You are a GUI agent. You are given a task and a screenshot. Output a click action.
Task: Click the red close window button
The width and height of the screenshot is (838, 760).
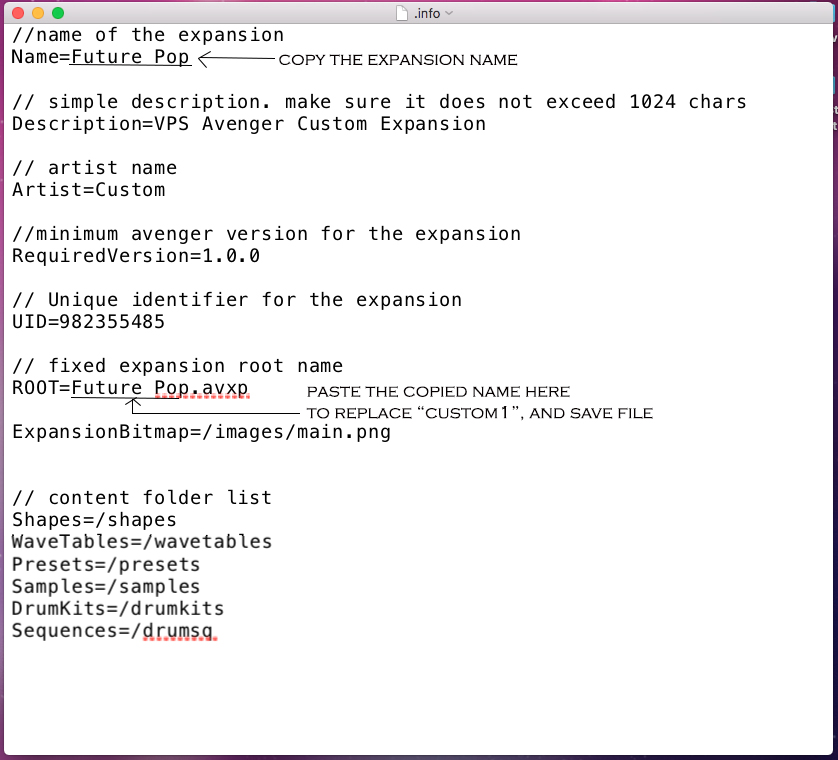click(x=18, y=13)
